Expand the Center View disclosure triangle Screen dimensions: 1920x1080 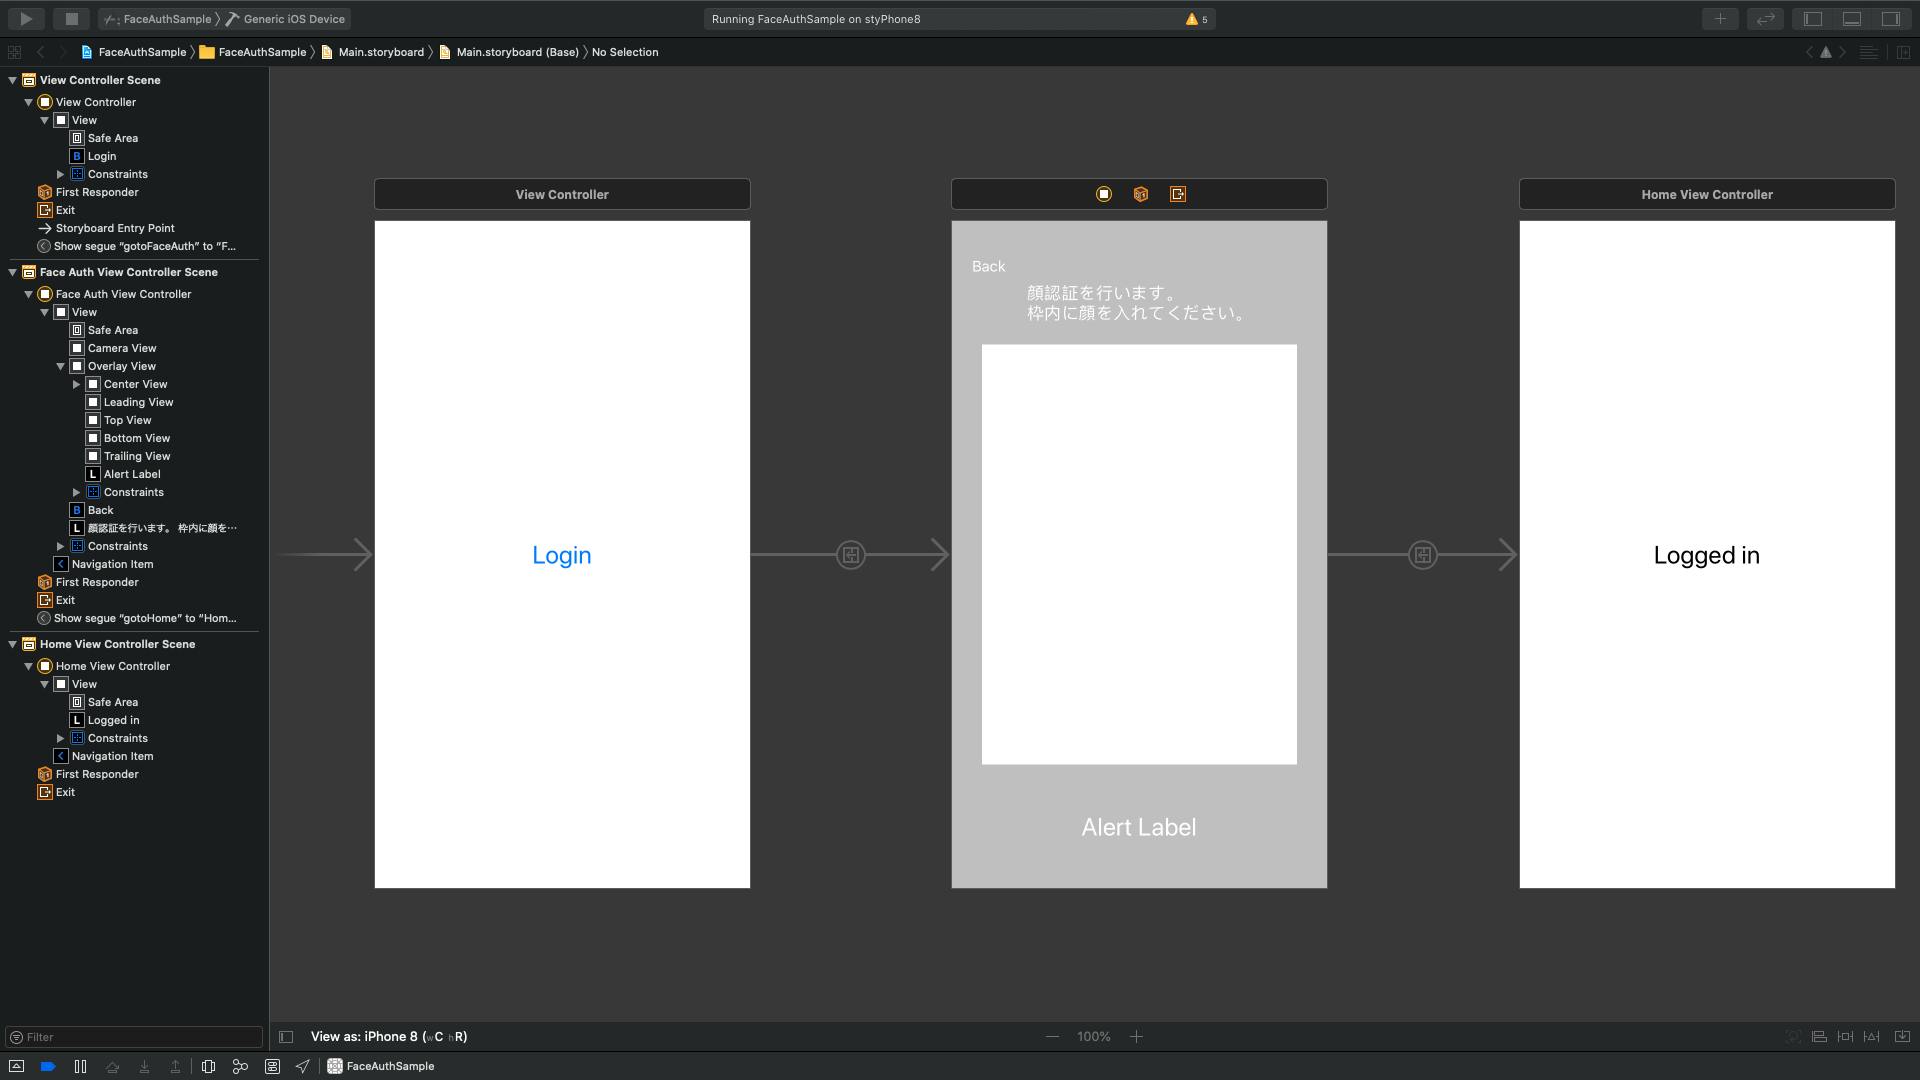pyautogui.click(x=76, y=384)
